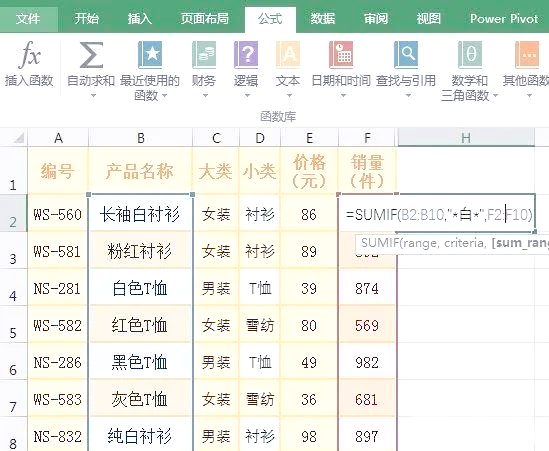Click the Insert Function fx icon
The height and width of the screenshot is (451, 549).
[x=29, y=55]
